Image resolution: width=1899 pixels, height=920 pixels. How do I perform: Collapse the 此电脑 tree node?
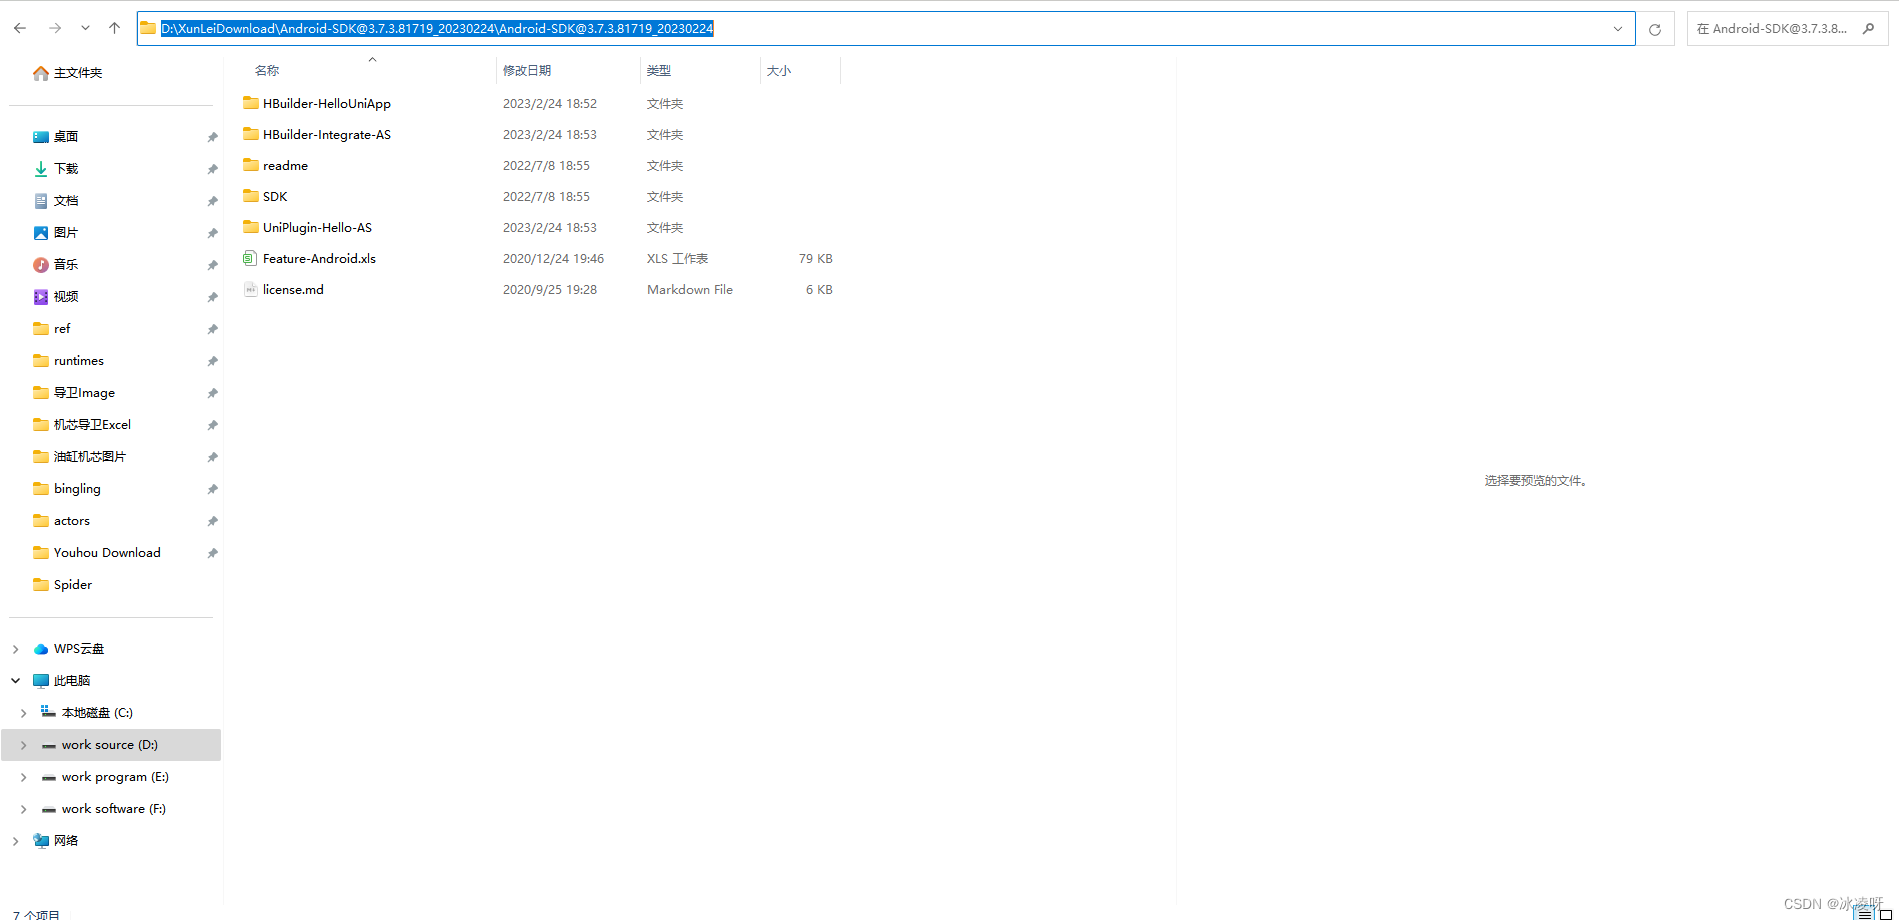click(x=15, y=681)
